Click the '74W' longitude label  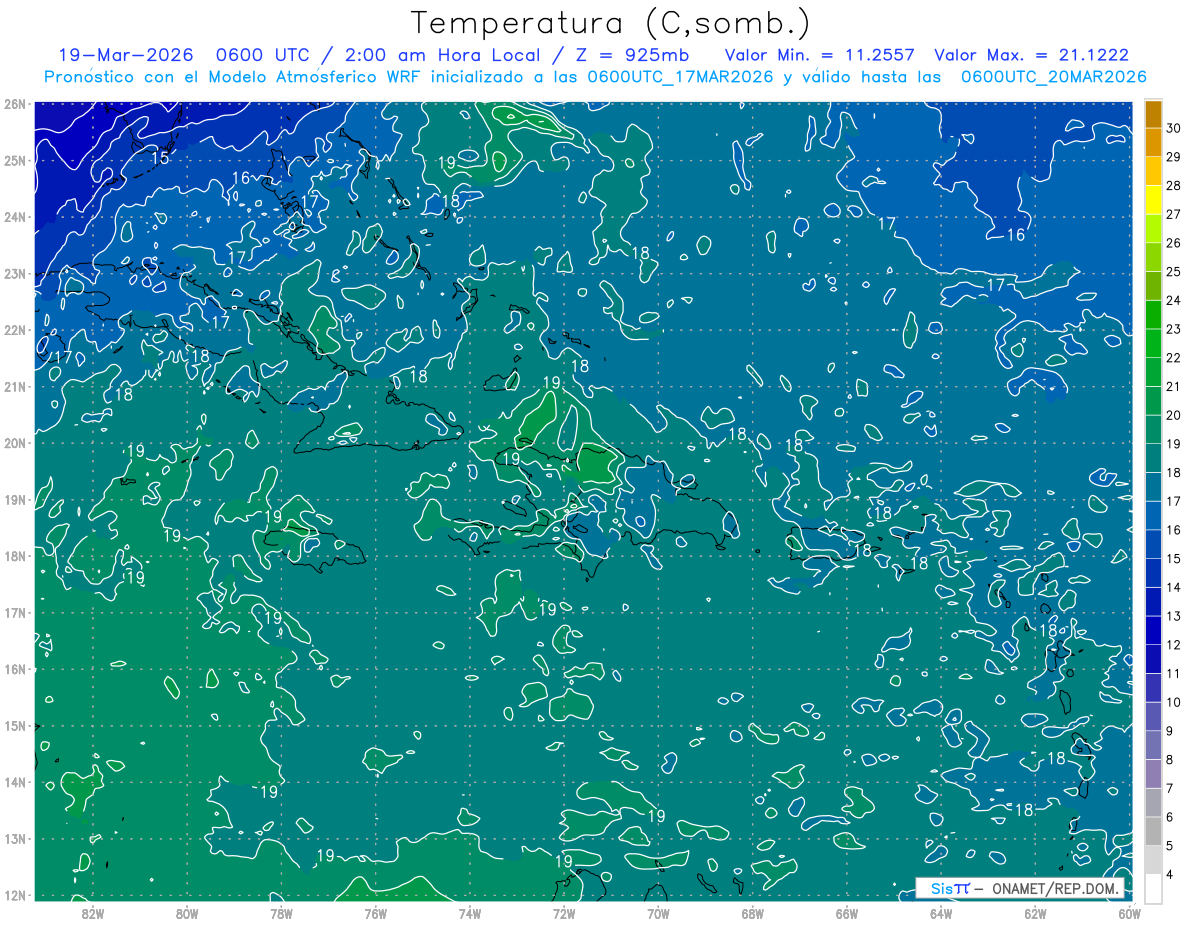click(470, 912)
